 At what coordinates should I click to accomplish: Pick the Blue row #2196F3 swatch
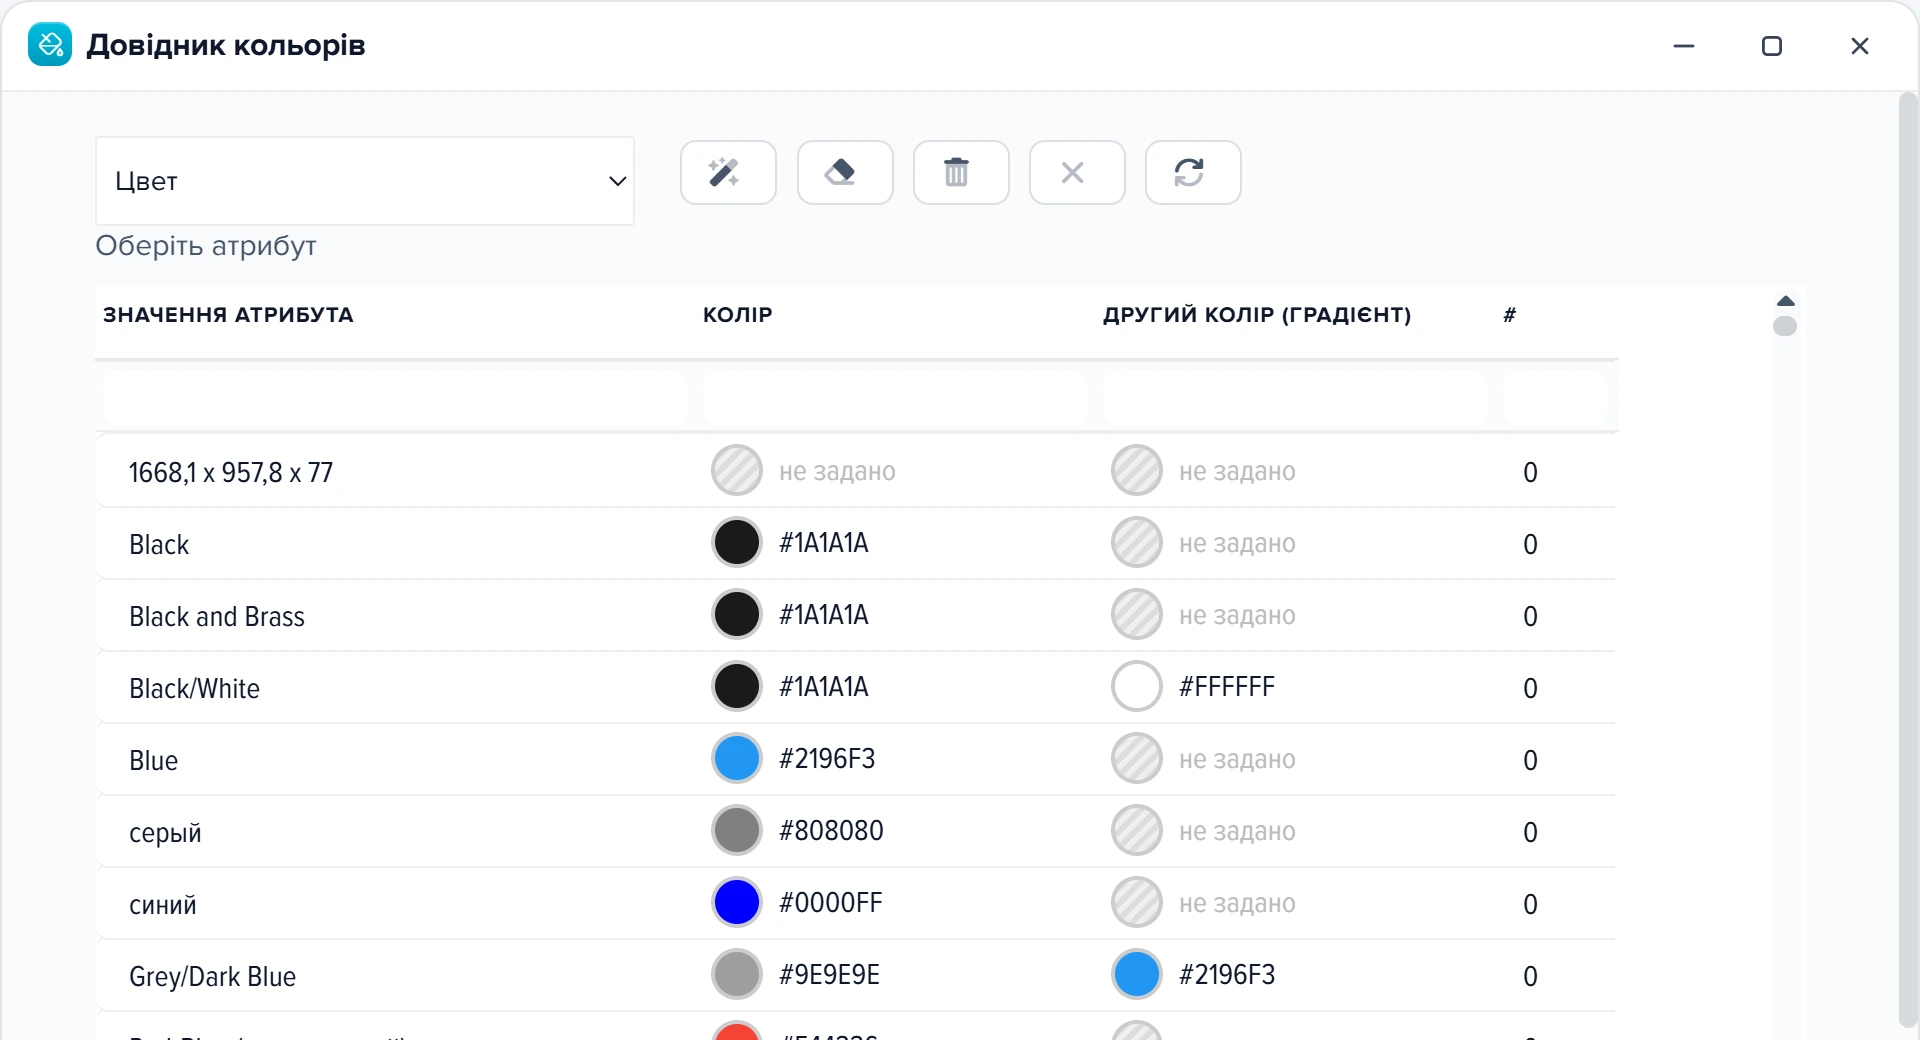point(737,759)
